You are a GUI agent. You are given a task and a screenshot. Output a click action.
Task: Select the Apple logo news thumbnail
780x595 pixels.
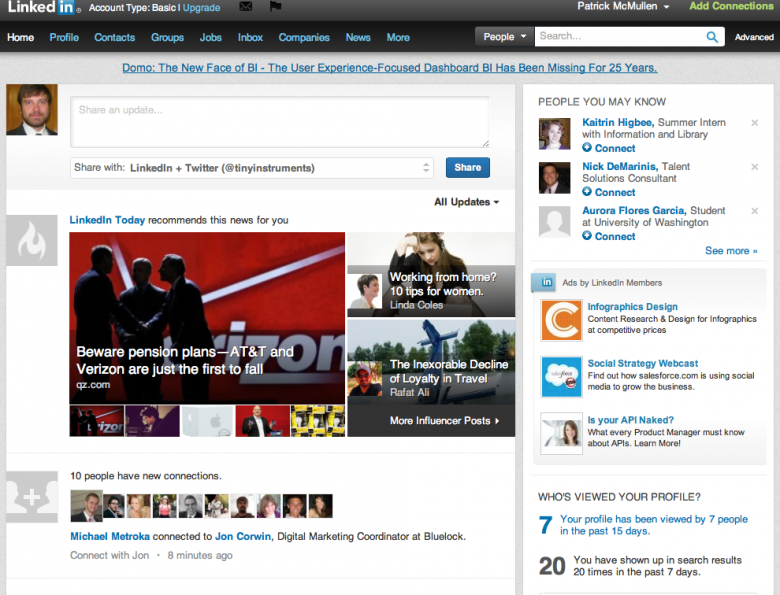point(207,421)
